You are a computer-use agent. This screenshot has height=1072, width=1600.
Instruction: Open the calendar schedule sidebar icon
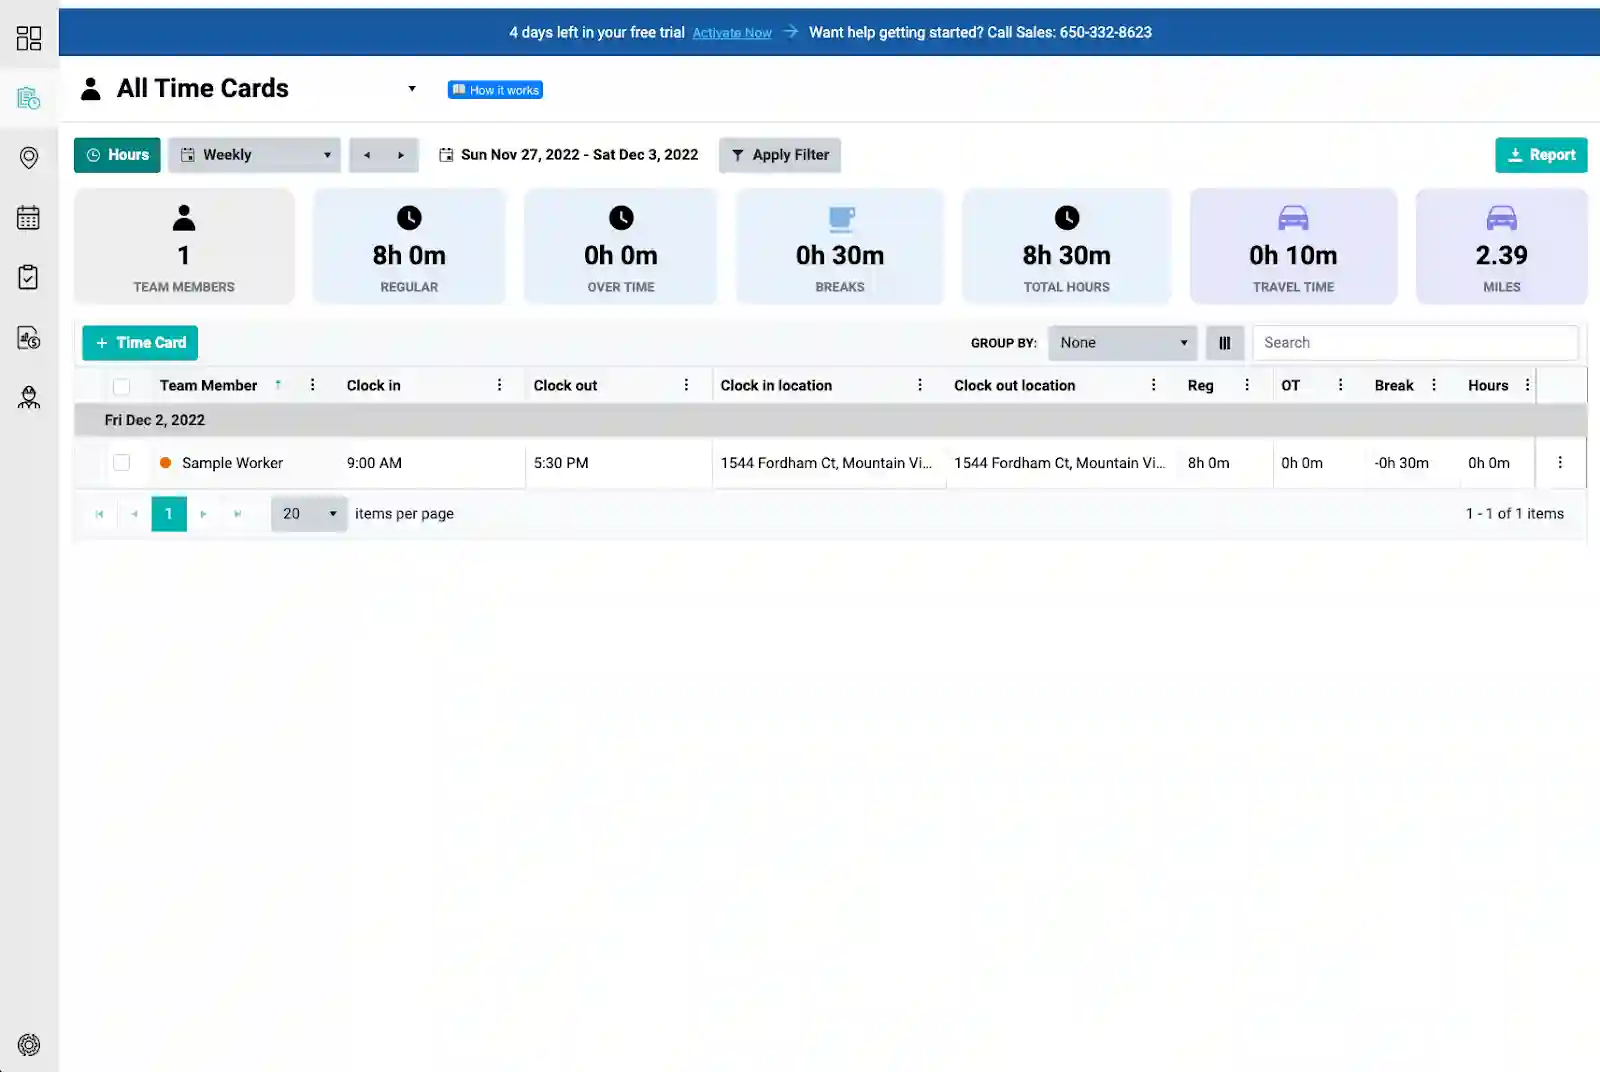tap(29, 218)
